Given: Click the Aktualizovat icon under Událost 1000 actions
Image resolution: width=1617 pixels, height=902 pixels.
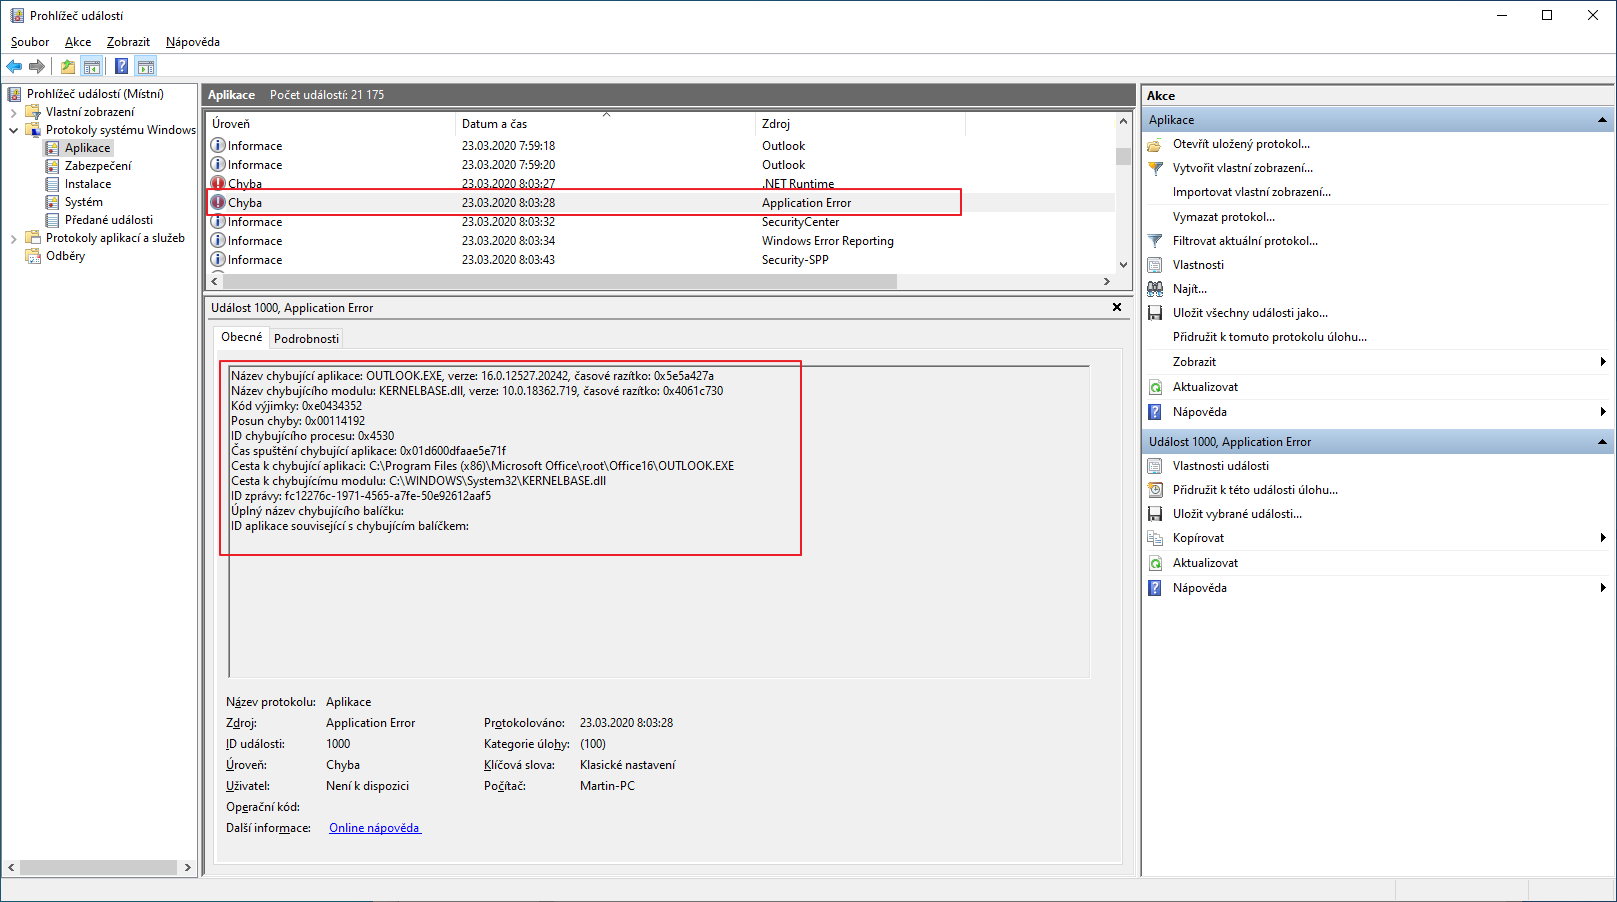Looking at the screenshot, I should (x=1155, y=563).
